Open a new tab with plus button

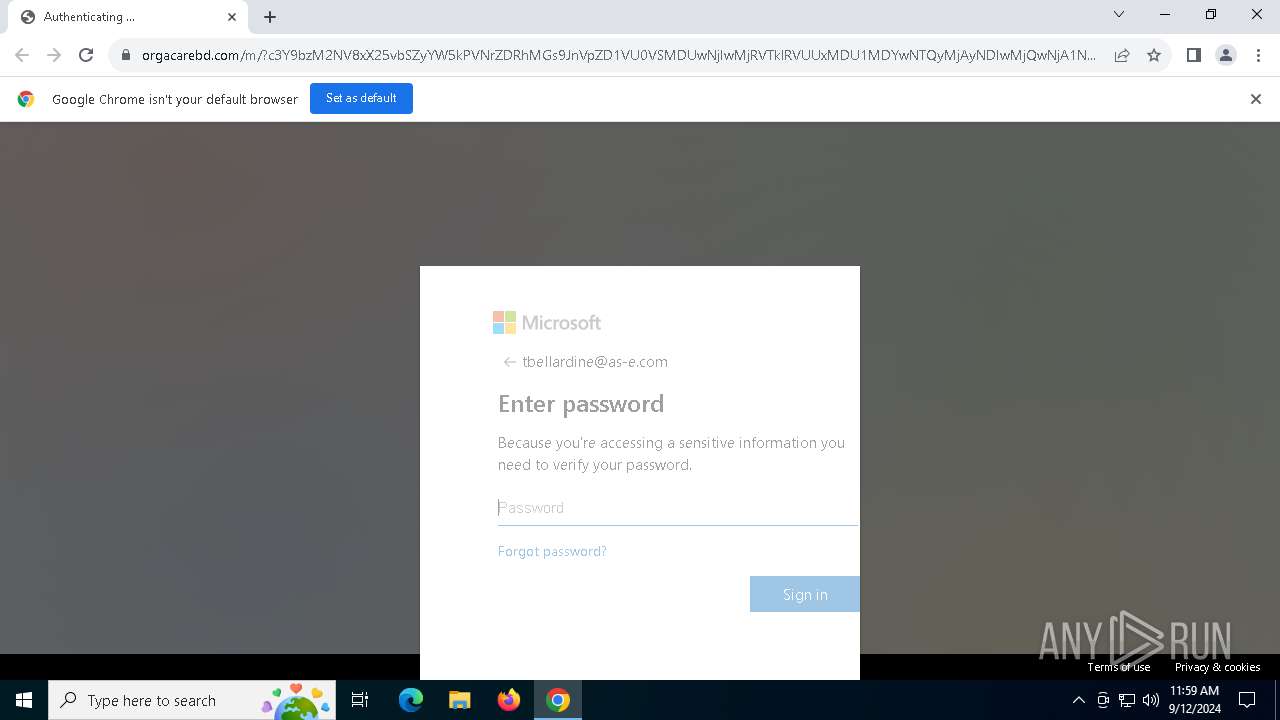270,17
